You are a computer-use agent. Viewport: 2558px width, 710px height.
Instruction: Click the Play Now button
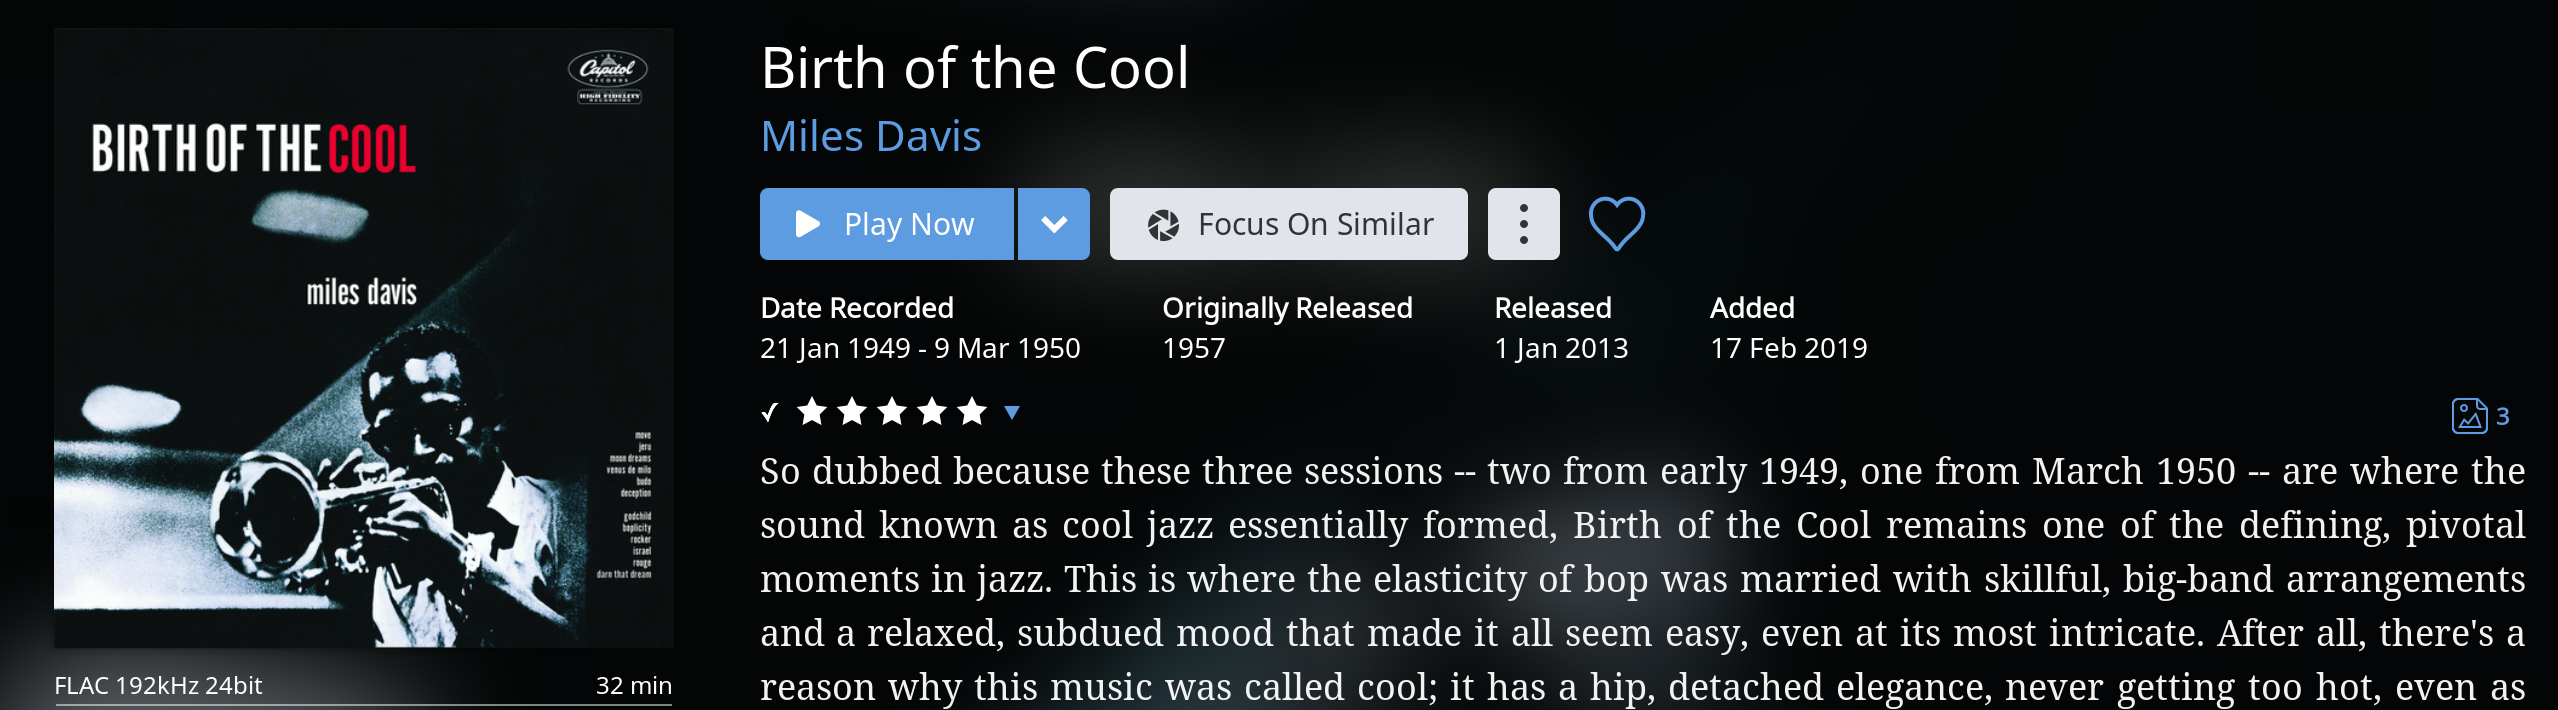(887, 224)
